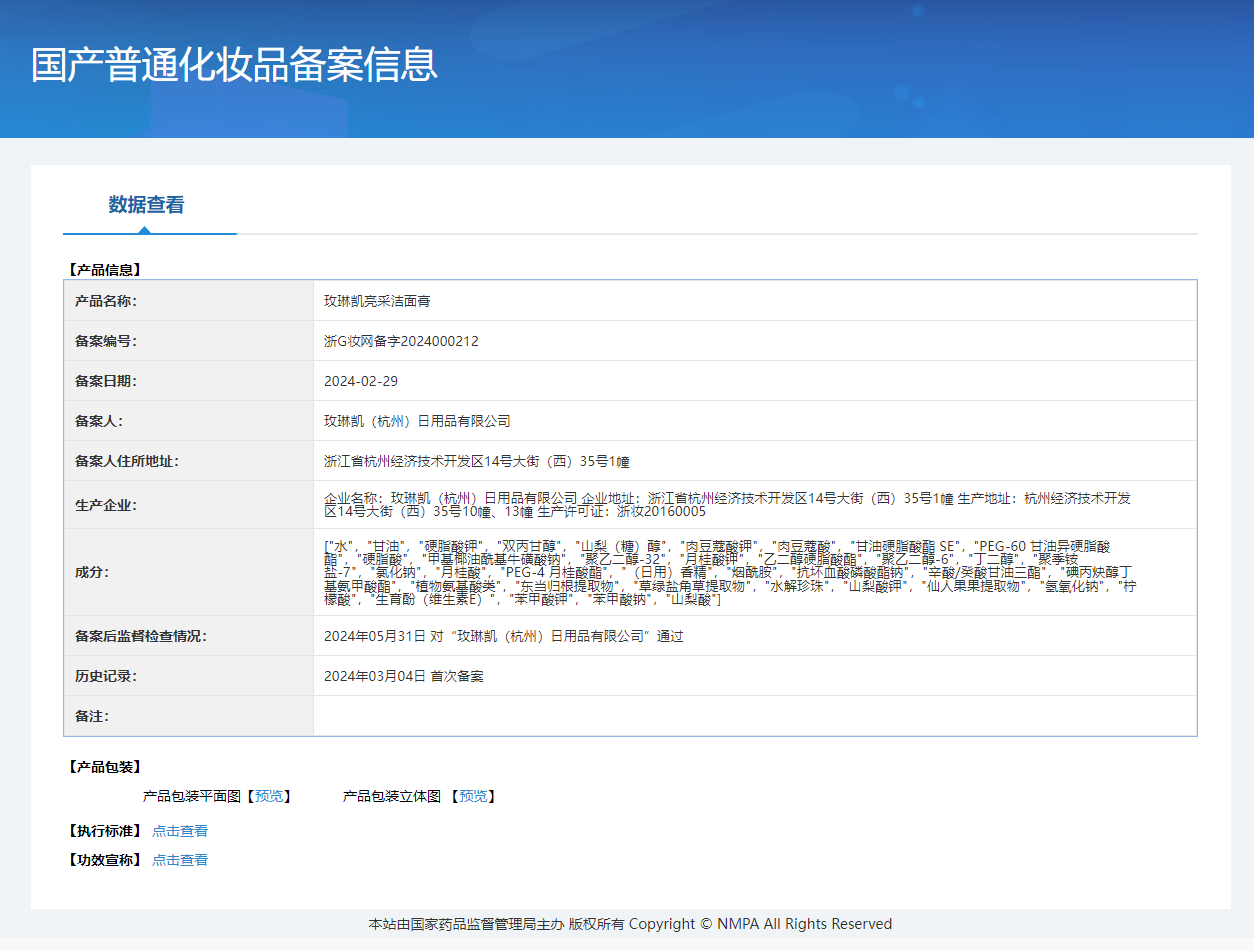
Task: Select 2024年03月04日 首次备案 history entry
Action: (x=404, y=676)
